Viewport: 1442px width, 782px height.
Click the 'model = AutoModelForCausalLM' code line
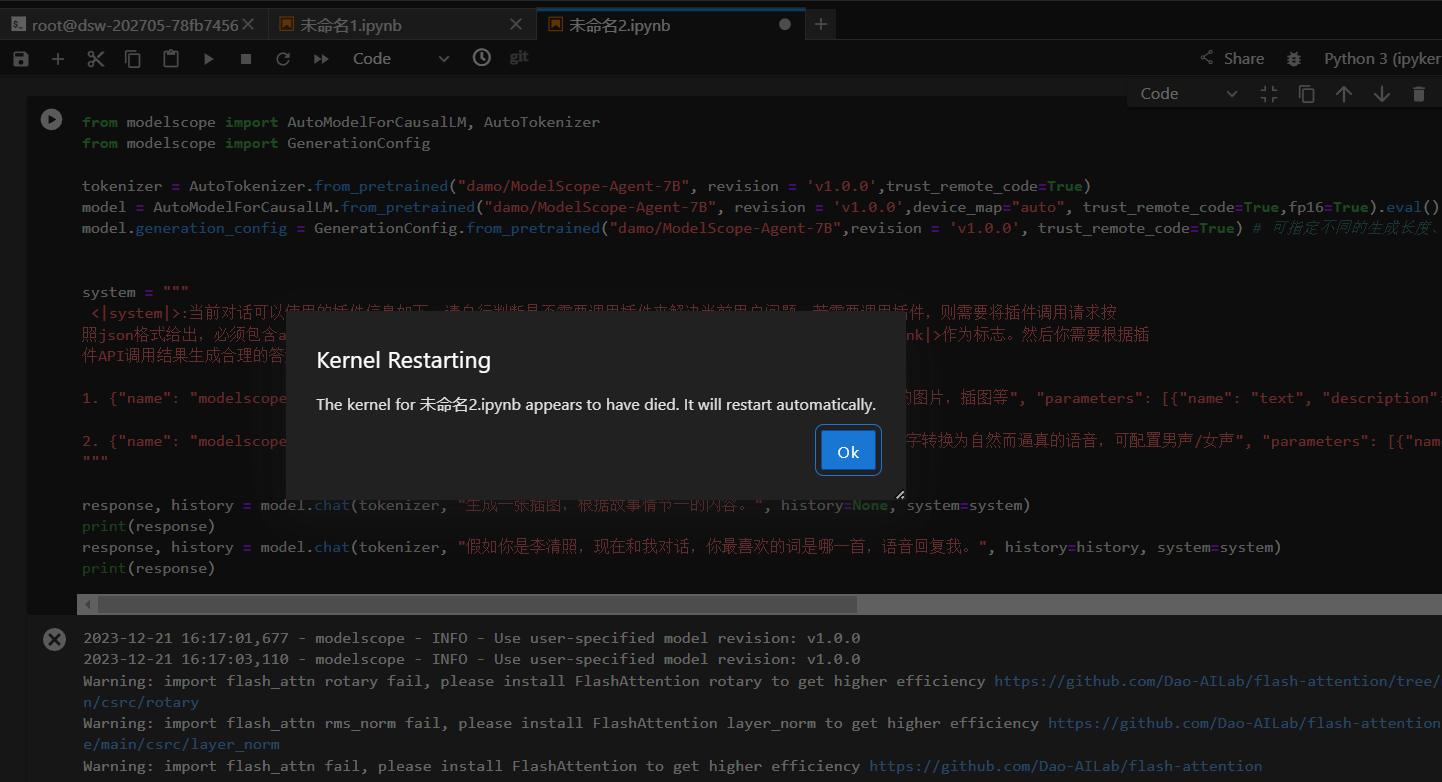point(760,207)
